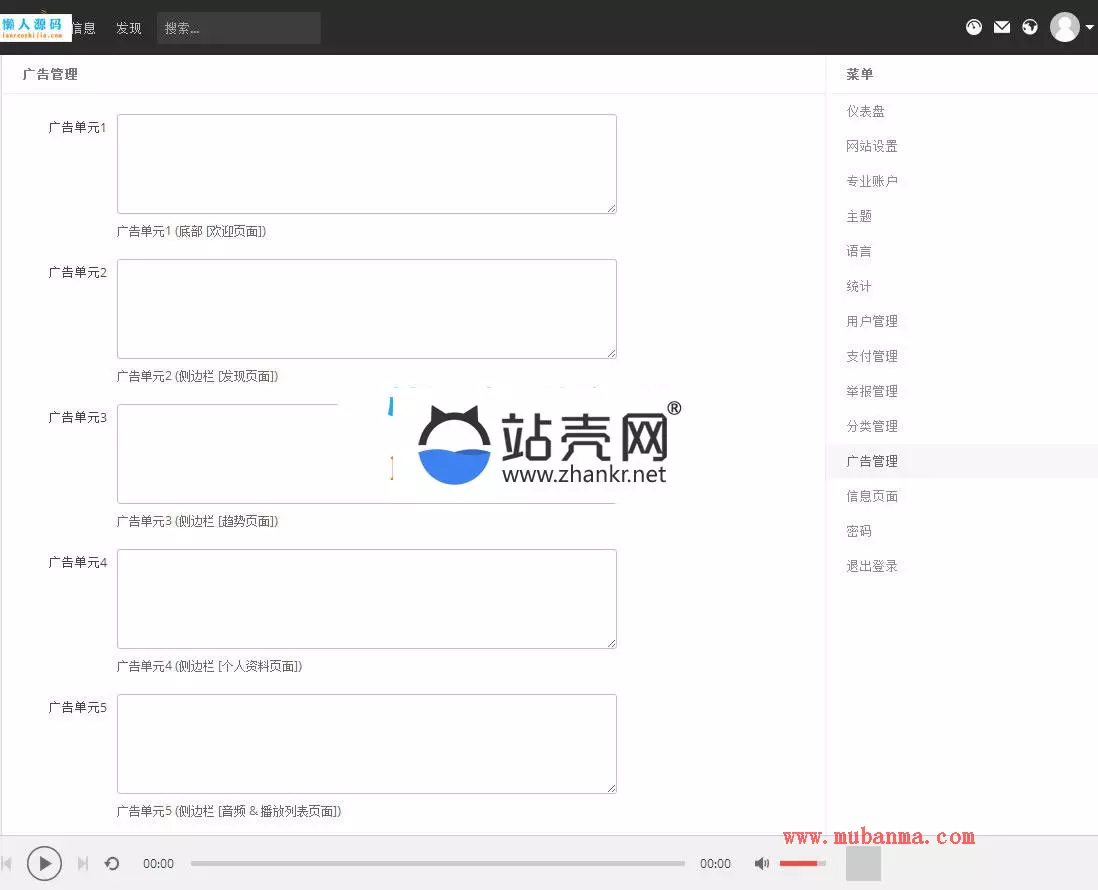Click the 广告单元1 text area
Viewport: 1098px width, 890px height.
click(x=366, y=163)
